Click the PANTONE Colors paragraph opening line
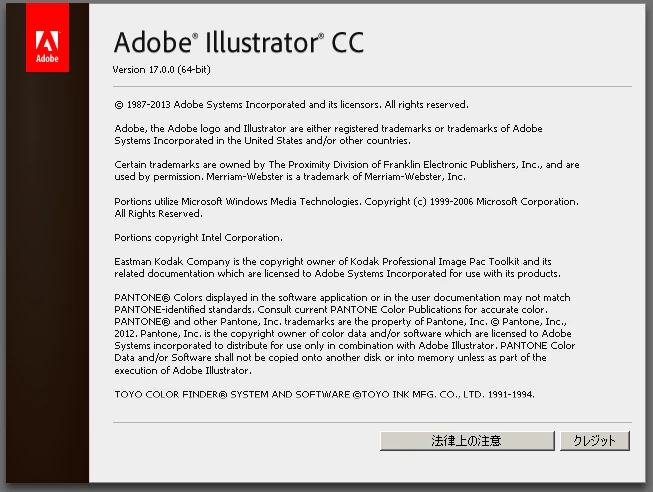 coord(342,297)
